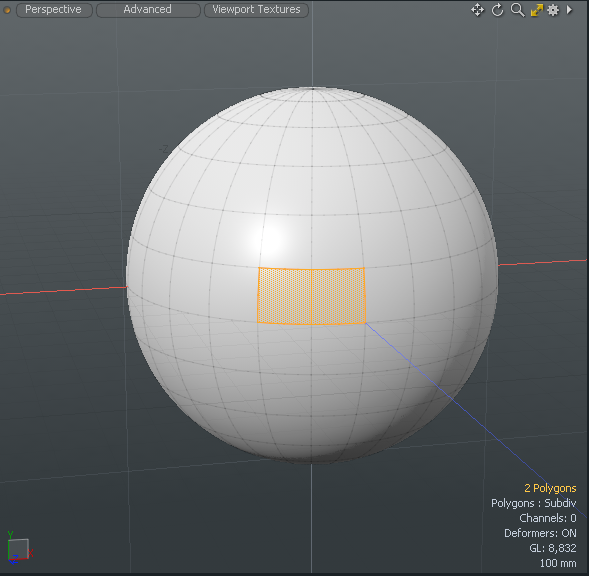Image resolution: width=589 pixels, height=576 pixels.
Task: Click the Channels: 0 status text
Action: coord(548,518)
